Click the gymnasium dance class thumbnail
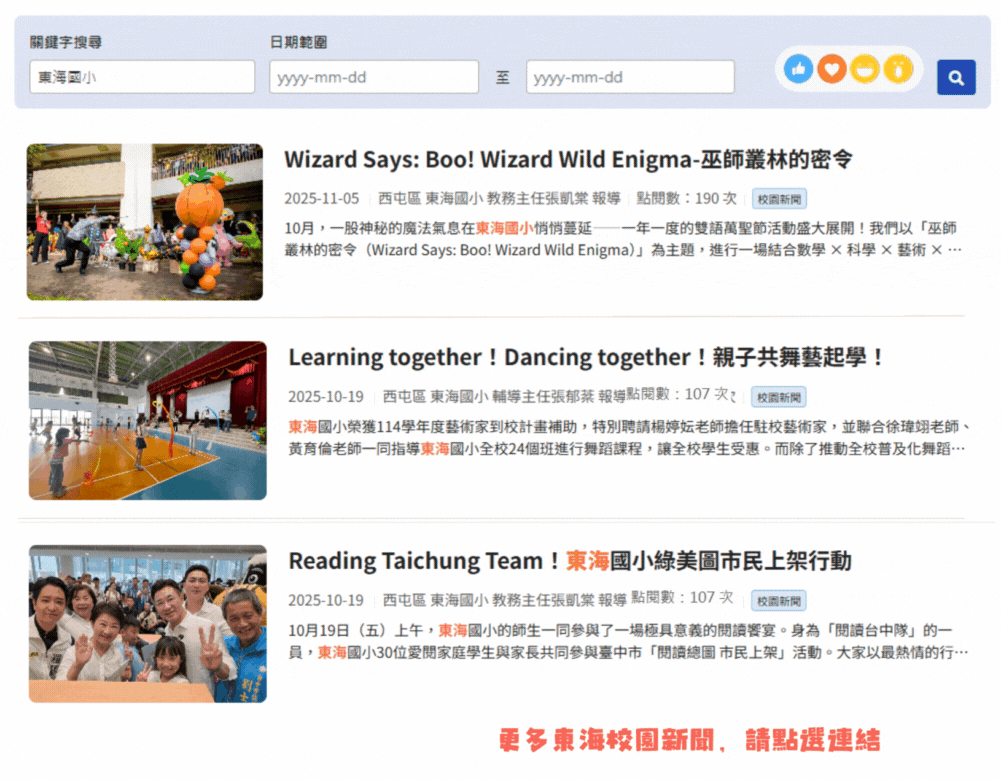This screenshot has height=780, width=1001. (x=148, y=420)
